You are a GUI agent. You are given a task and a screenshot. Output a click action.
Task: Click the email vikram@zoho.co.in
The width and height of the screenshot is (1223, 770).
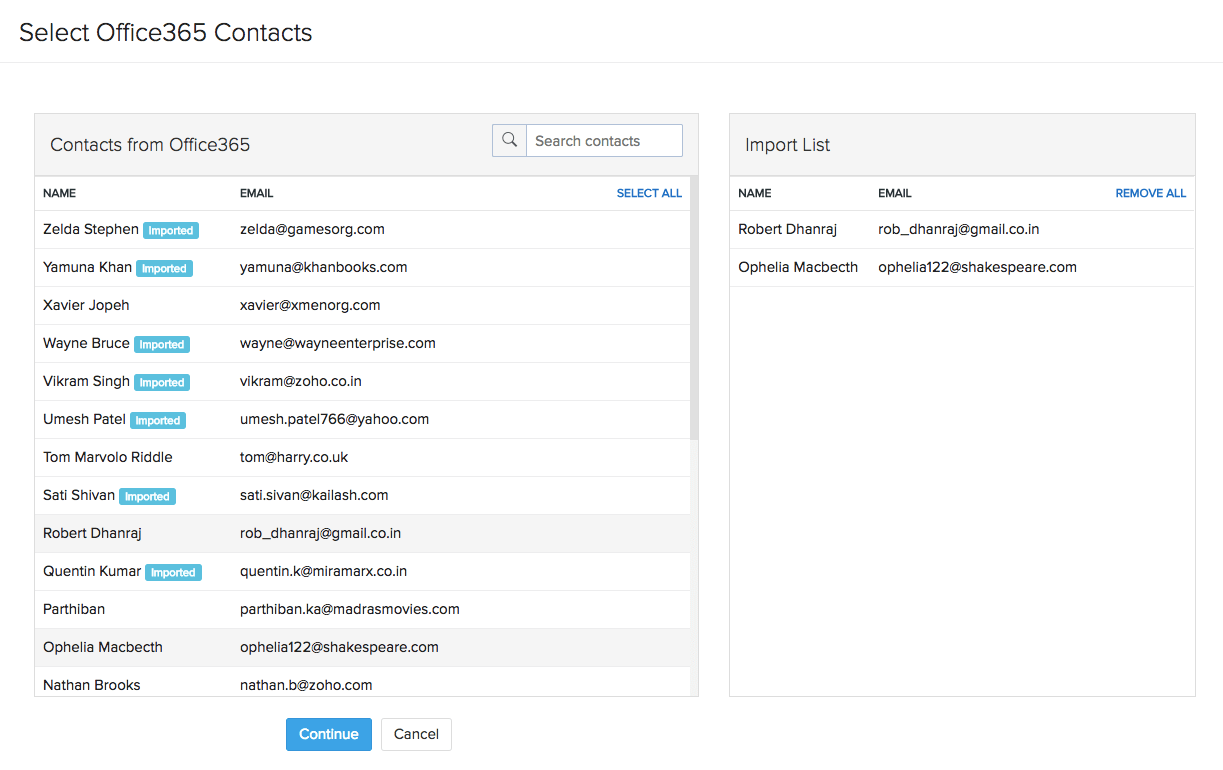click(x=301, y=381)
